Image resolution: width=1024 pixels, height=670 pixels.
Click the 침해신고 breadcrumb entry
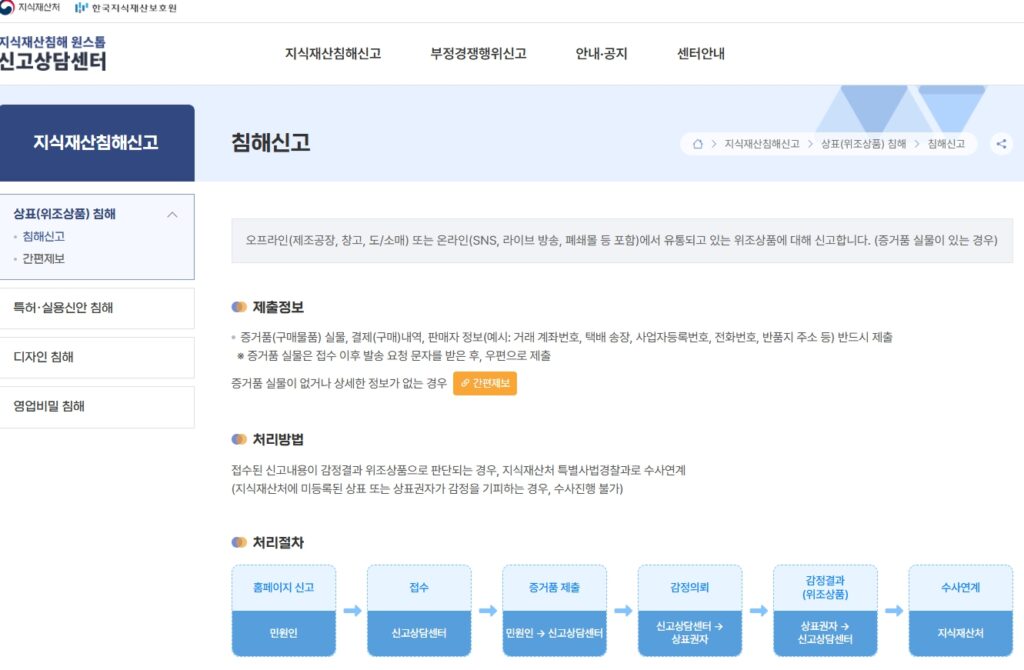tap(946, 144)
